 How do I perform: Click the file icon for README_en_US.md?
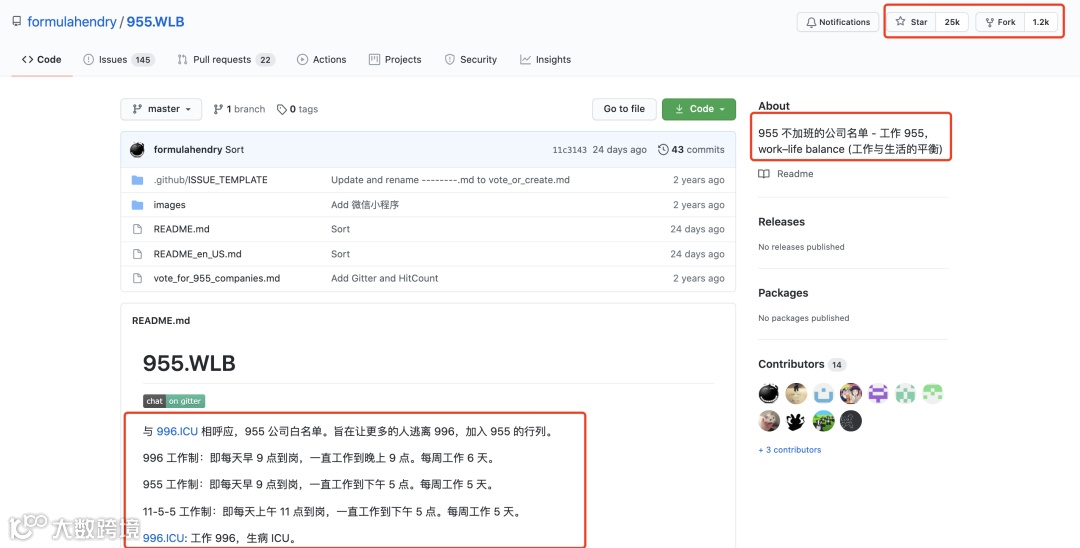(x=138, y=254)
